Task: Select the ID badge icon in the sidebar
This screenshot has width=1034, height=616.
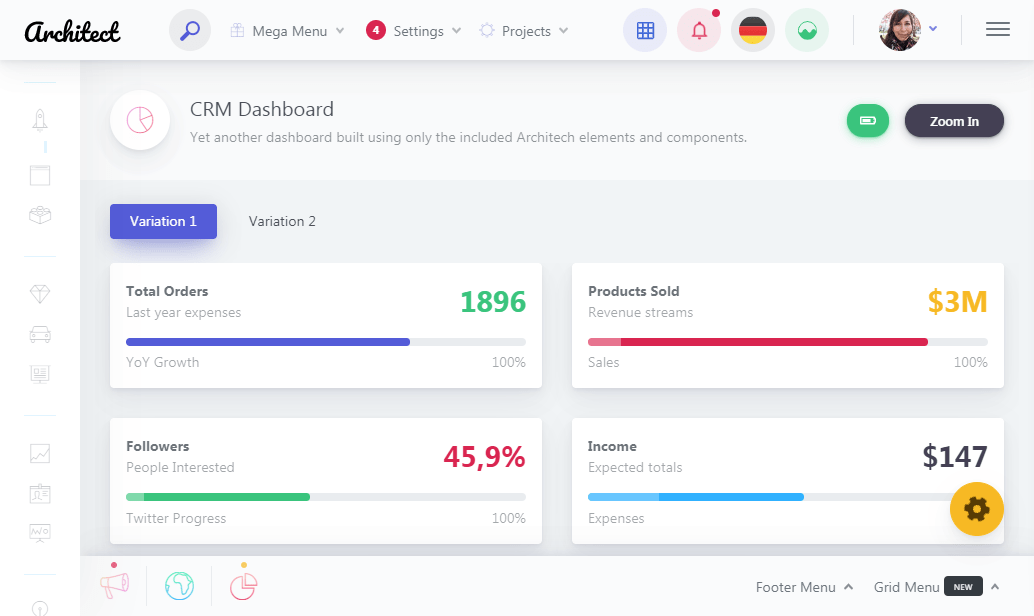Action: click(39, 493)
